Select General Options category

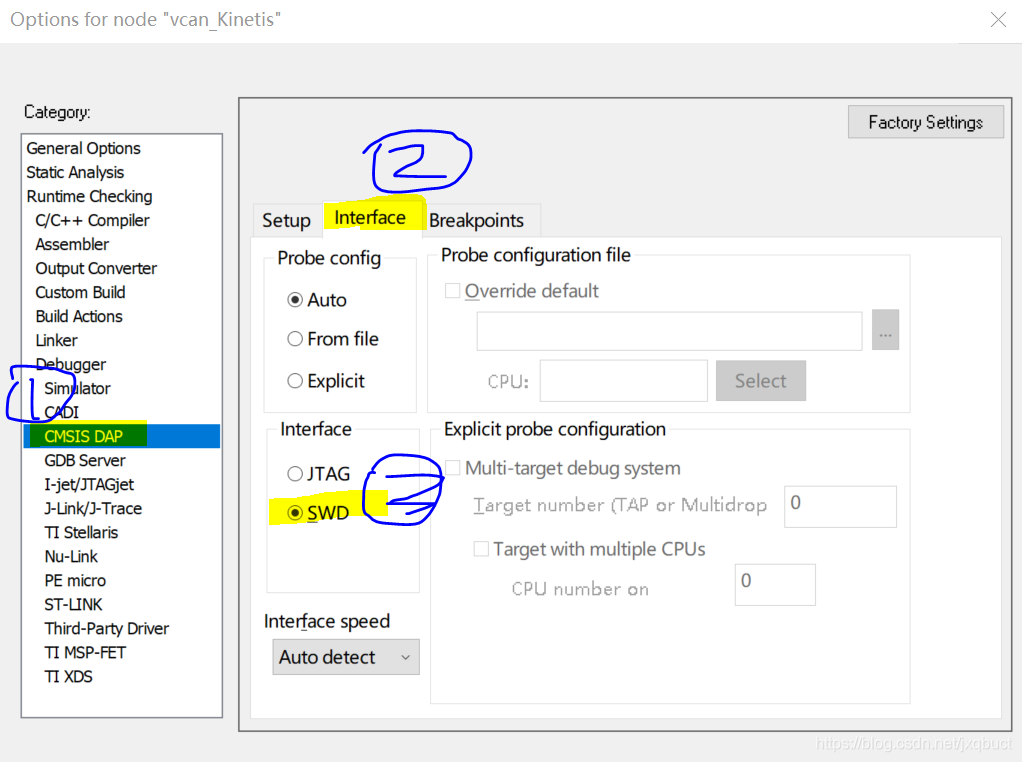[83, 149]
